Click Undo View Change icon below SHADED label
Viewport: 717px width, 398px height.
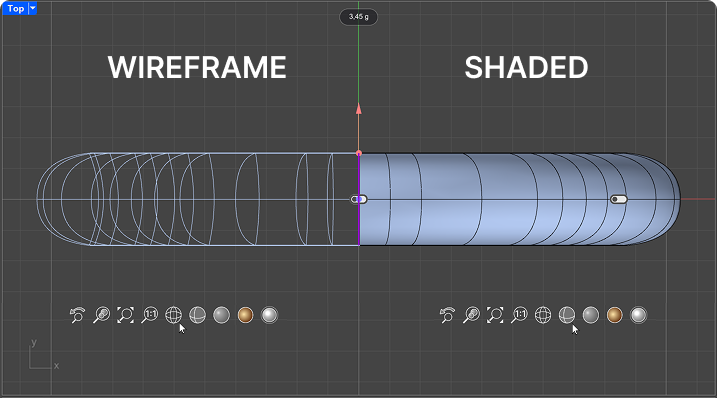[447, 315]
